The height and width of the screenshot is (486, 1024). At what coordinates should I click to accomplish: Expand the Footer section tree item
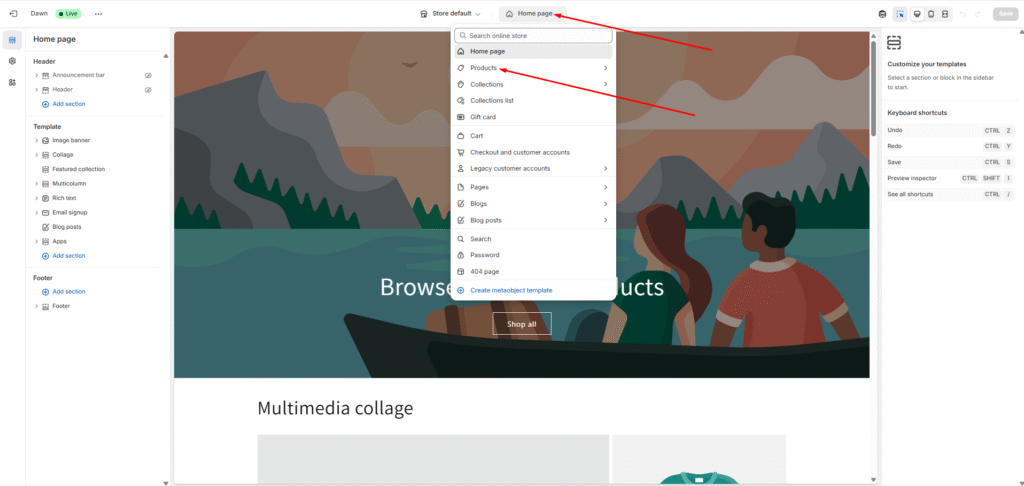click(37, 306)
